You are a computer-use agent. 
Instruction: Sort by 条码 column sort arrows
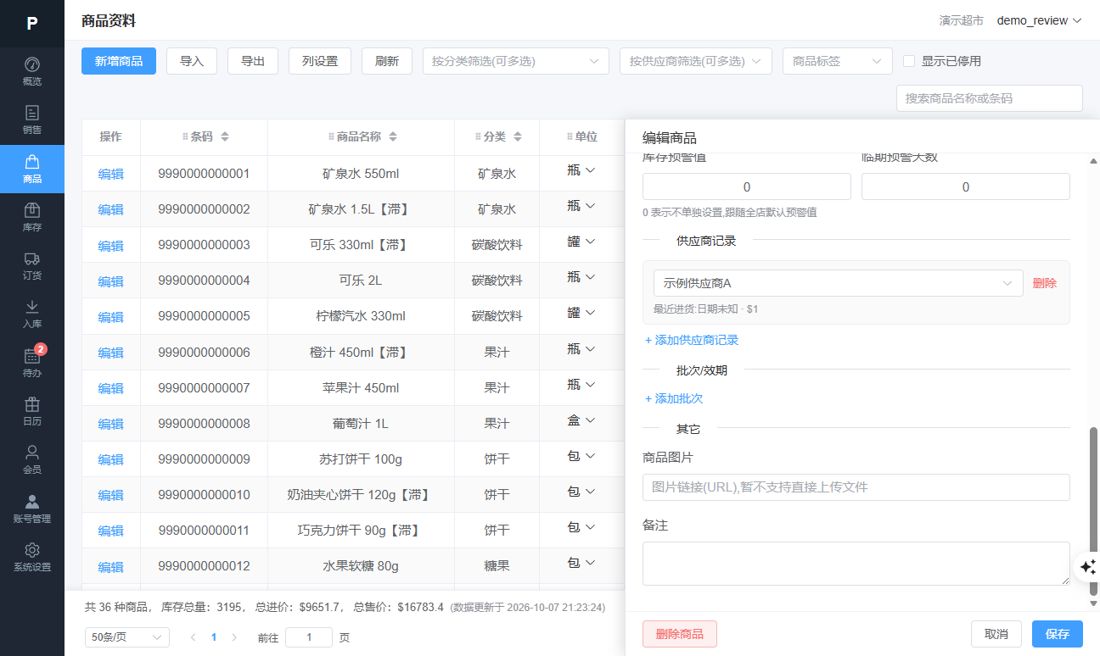pos(224,137)
